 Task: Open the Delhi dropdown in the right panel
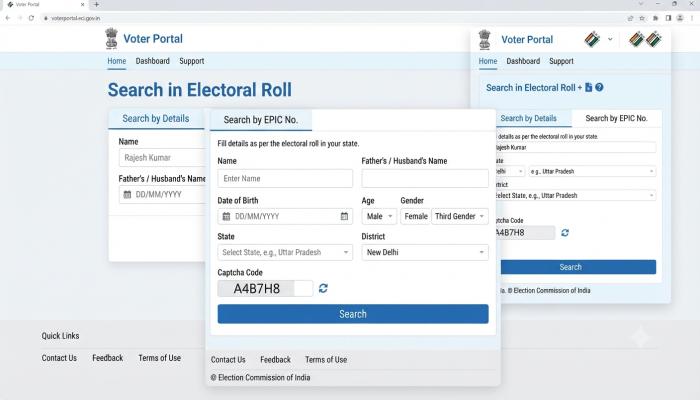[x=509, y=171]
